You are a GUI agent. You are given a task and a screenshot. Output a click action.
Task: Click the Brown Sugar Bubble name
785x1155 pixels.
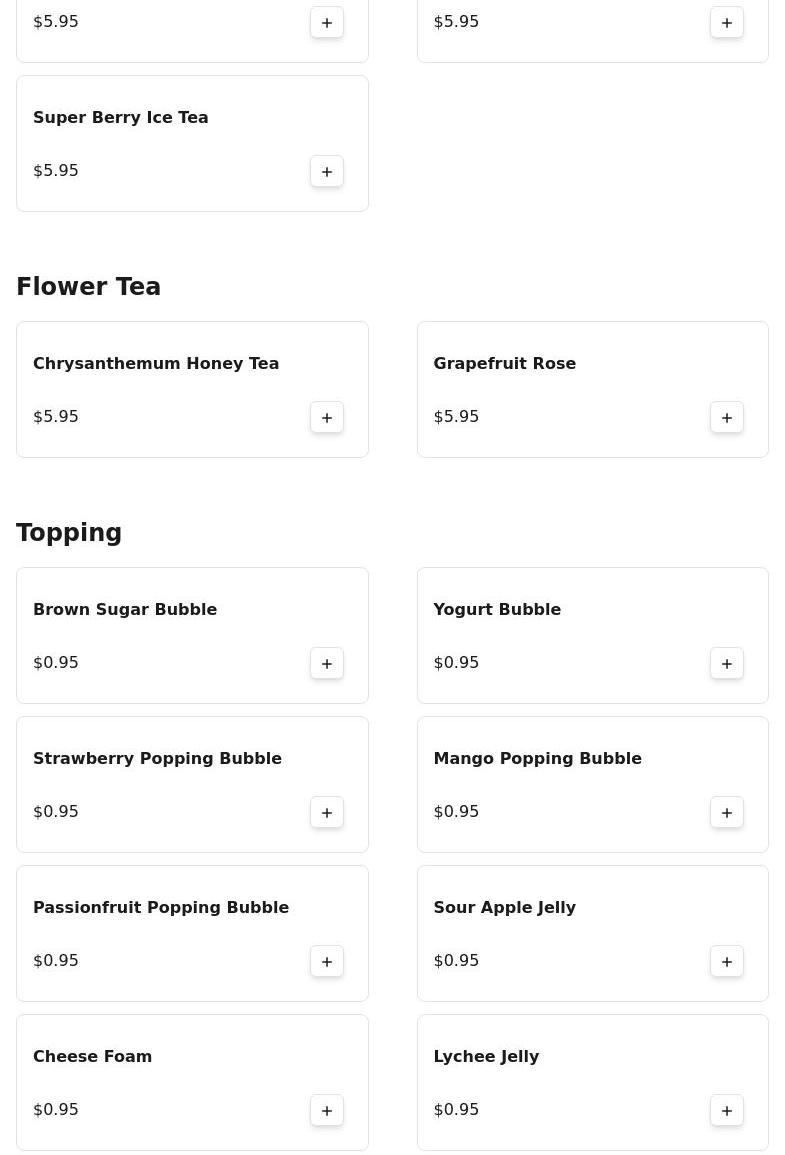(125, 610)
